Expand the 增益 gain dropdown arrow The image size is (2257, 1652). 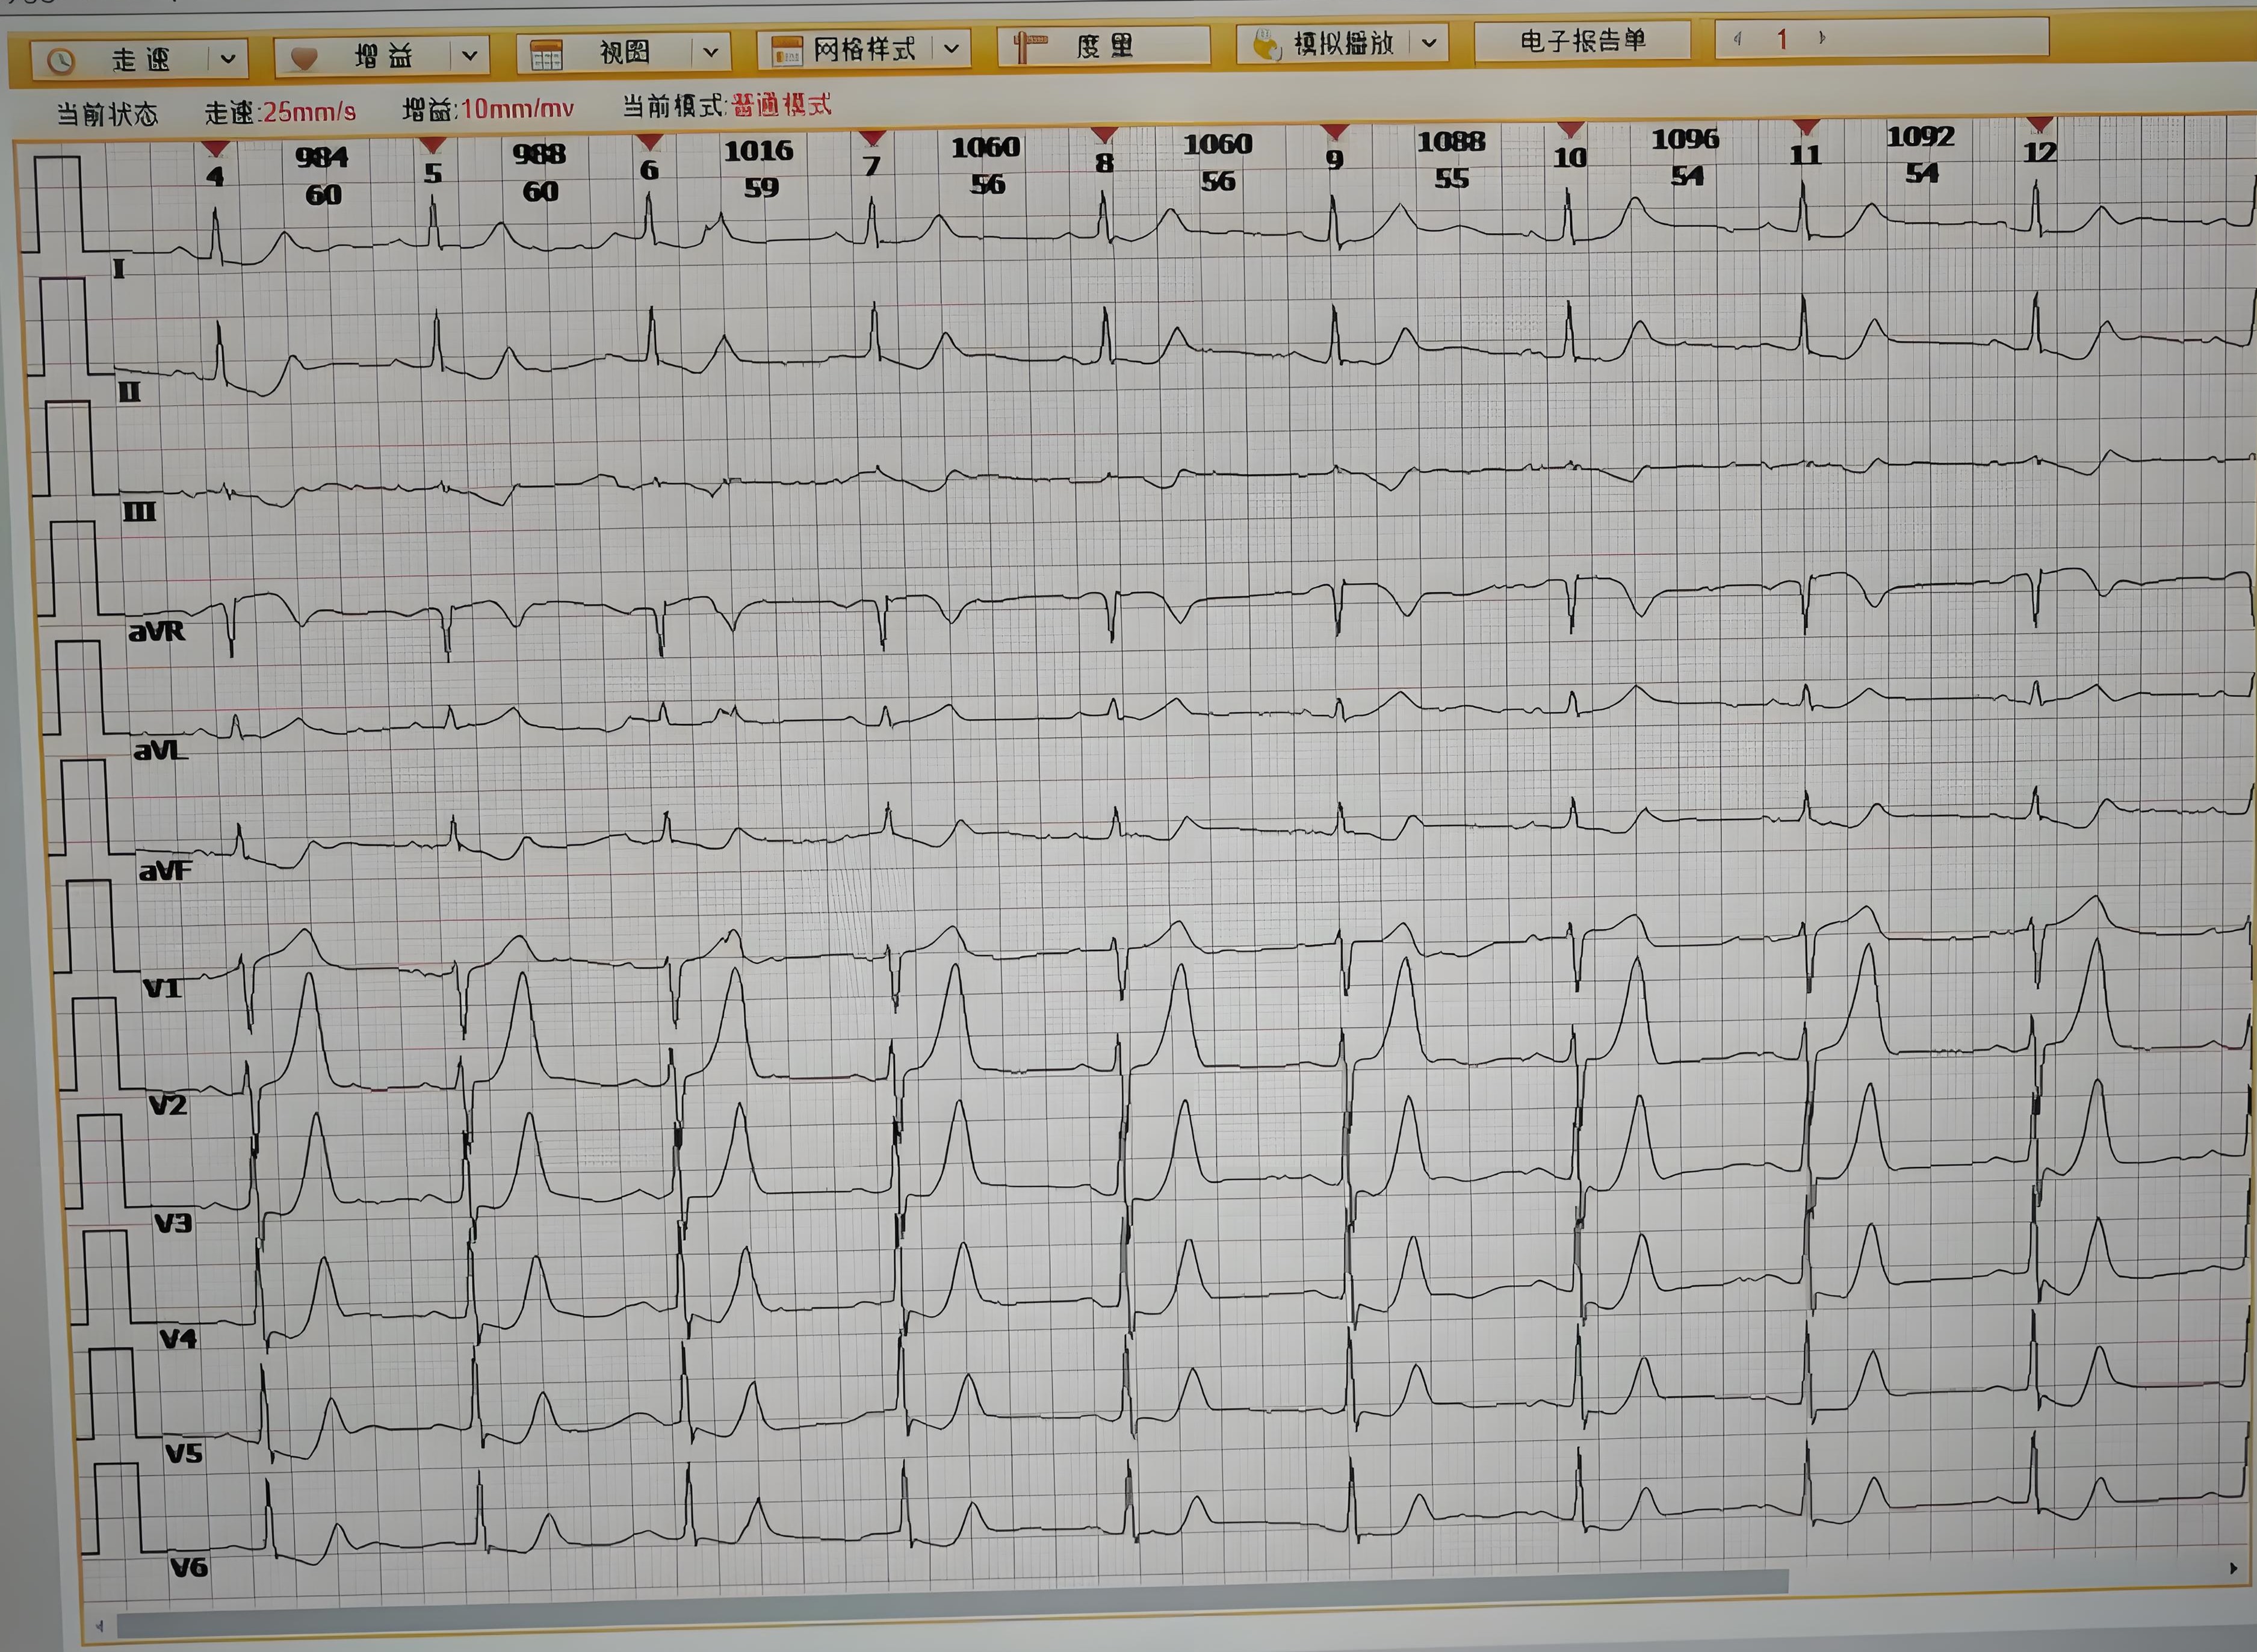[x=469, y=56]
